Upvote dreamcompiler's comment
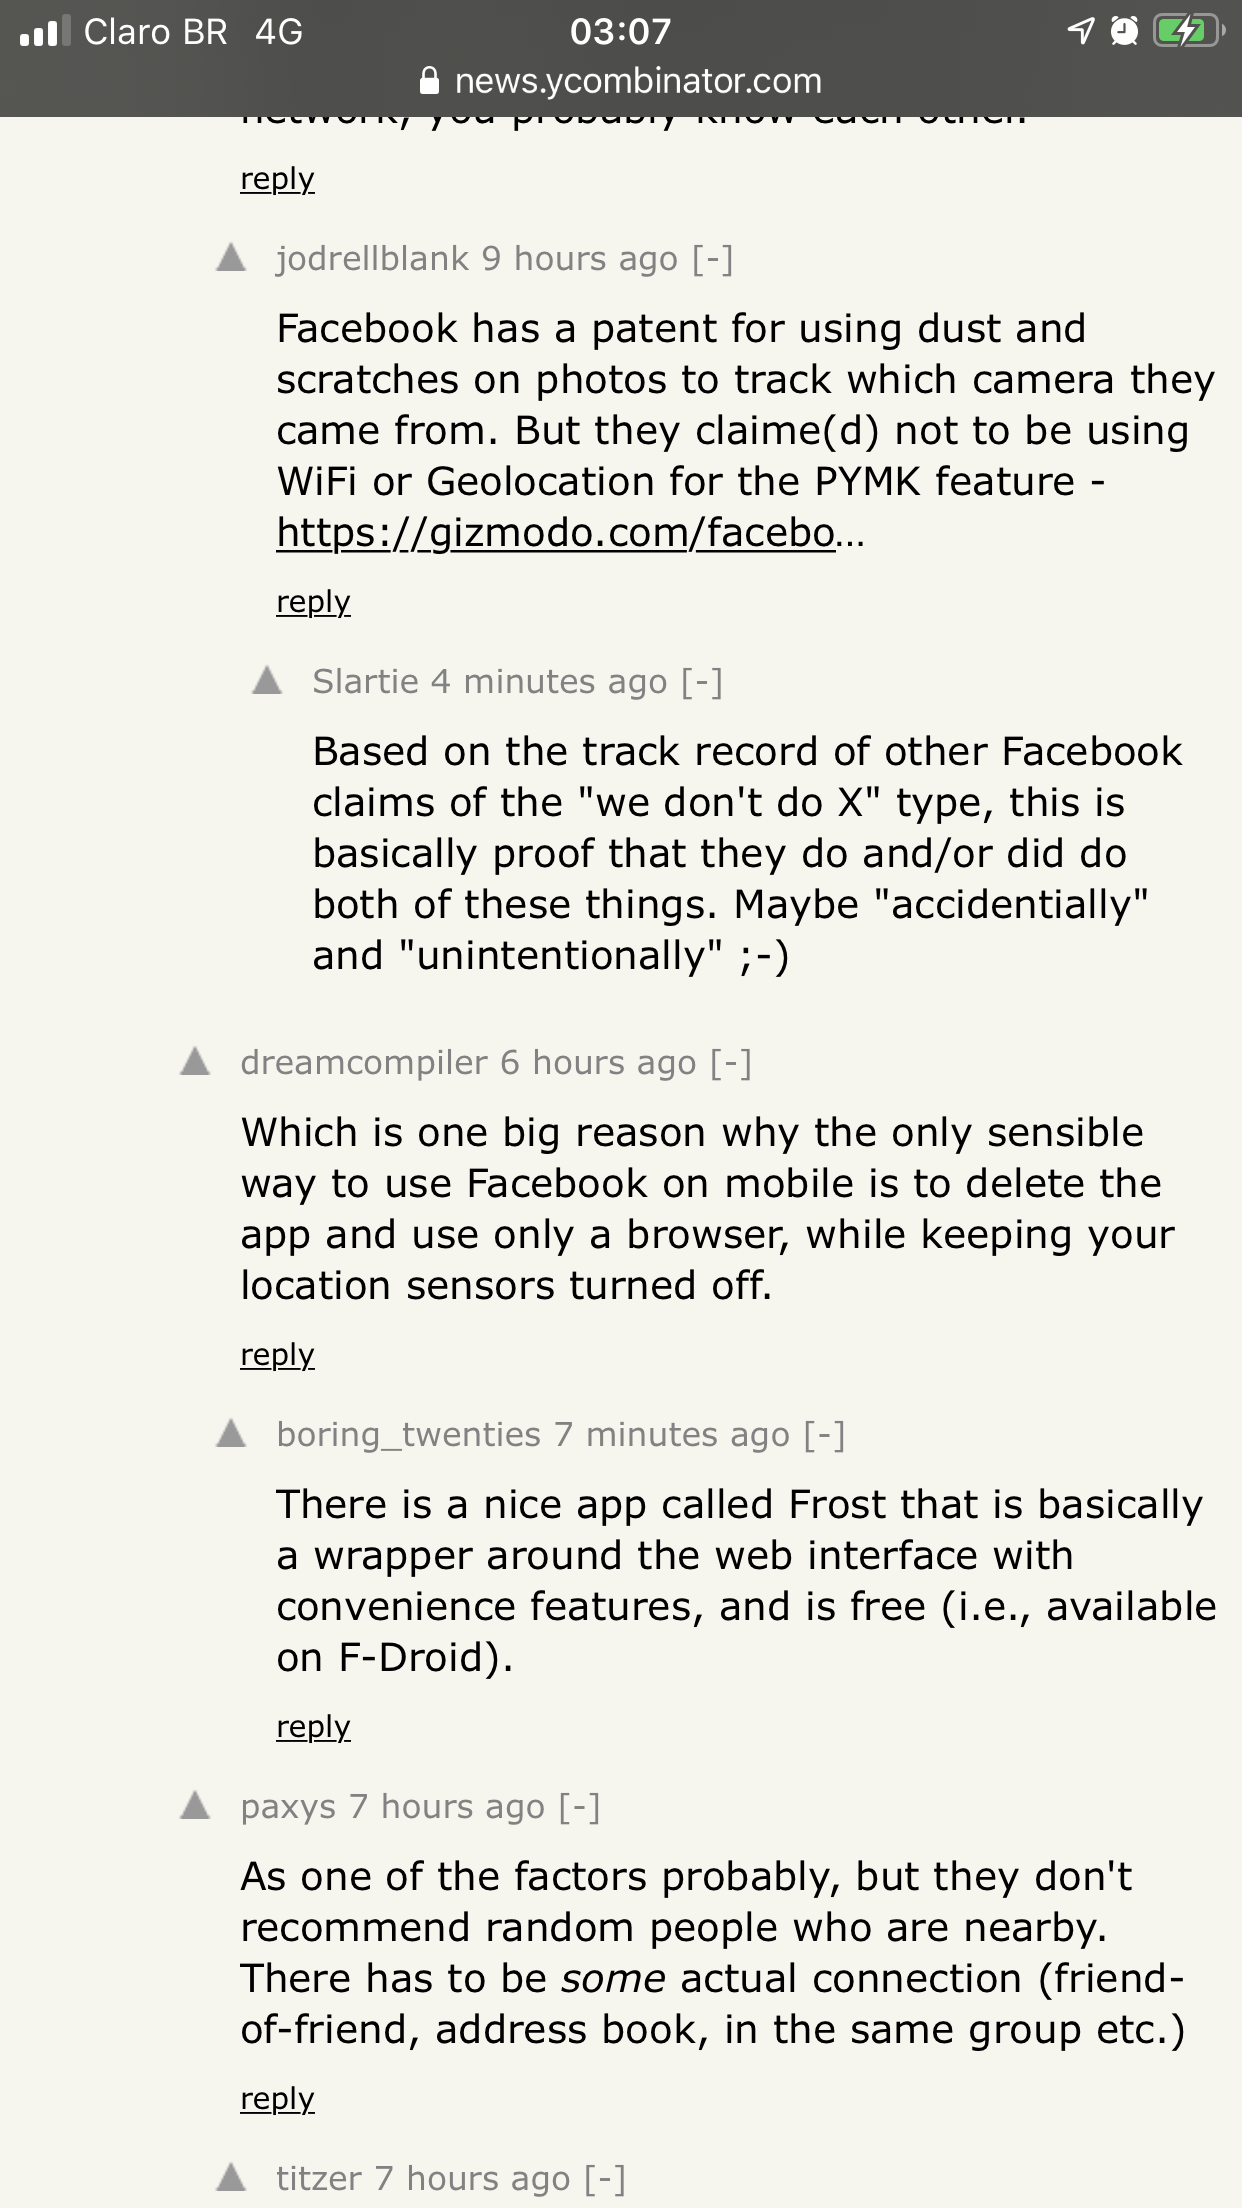Image resolution: width=1242 pixels, height=2208 pixels. click(195, 1061)
